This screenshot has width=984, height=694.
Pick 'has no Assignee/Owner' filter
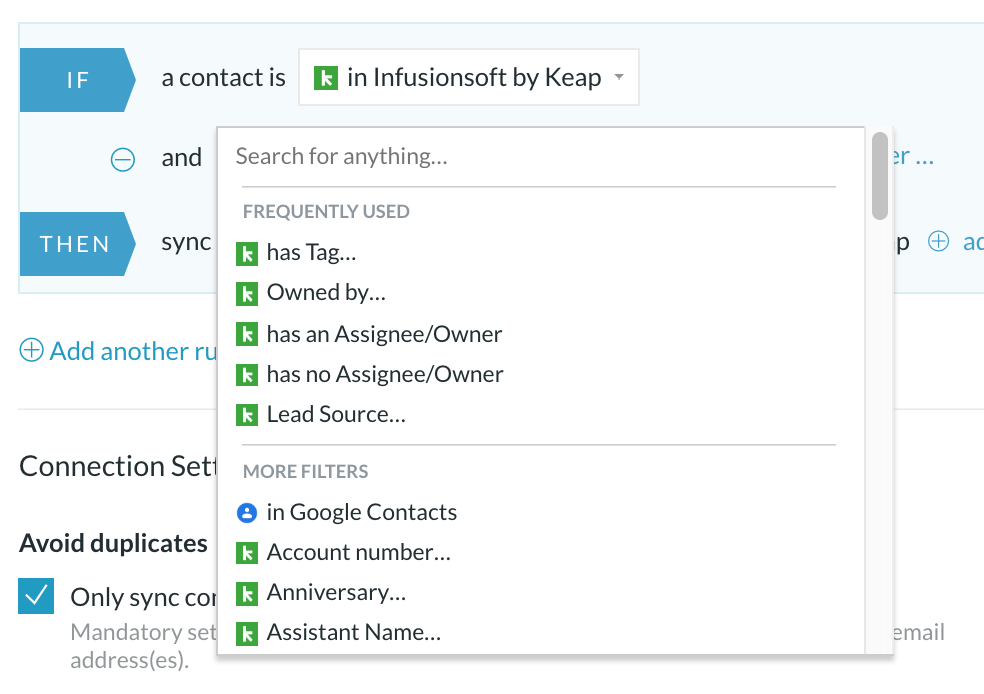click(385, 374)
